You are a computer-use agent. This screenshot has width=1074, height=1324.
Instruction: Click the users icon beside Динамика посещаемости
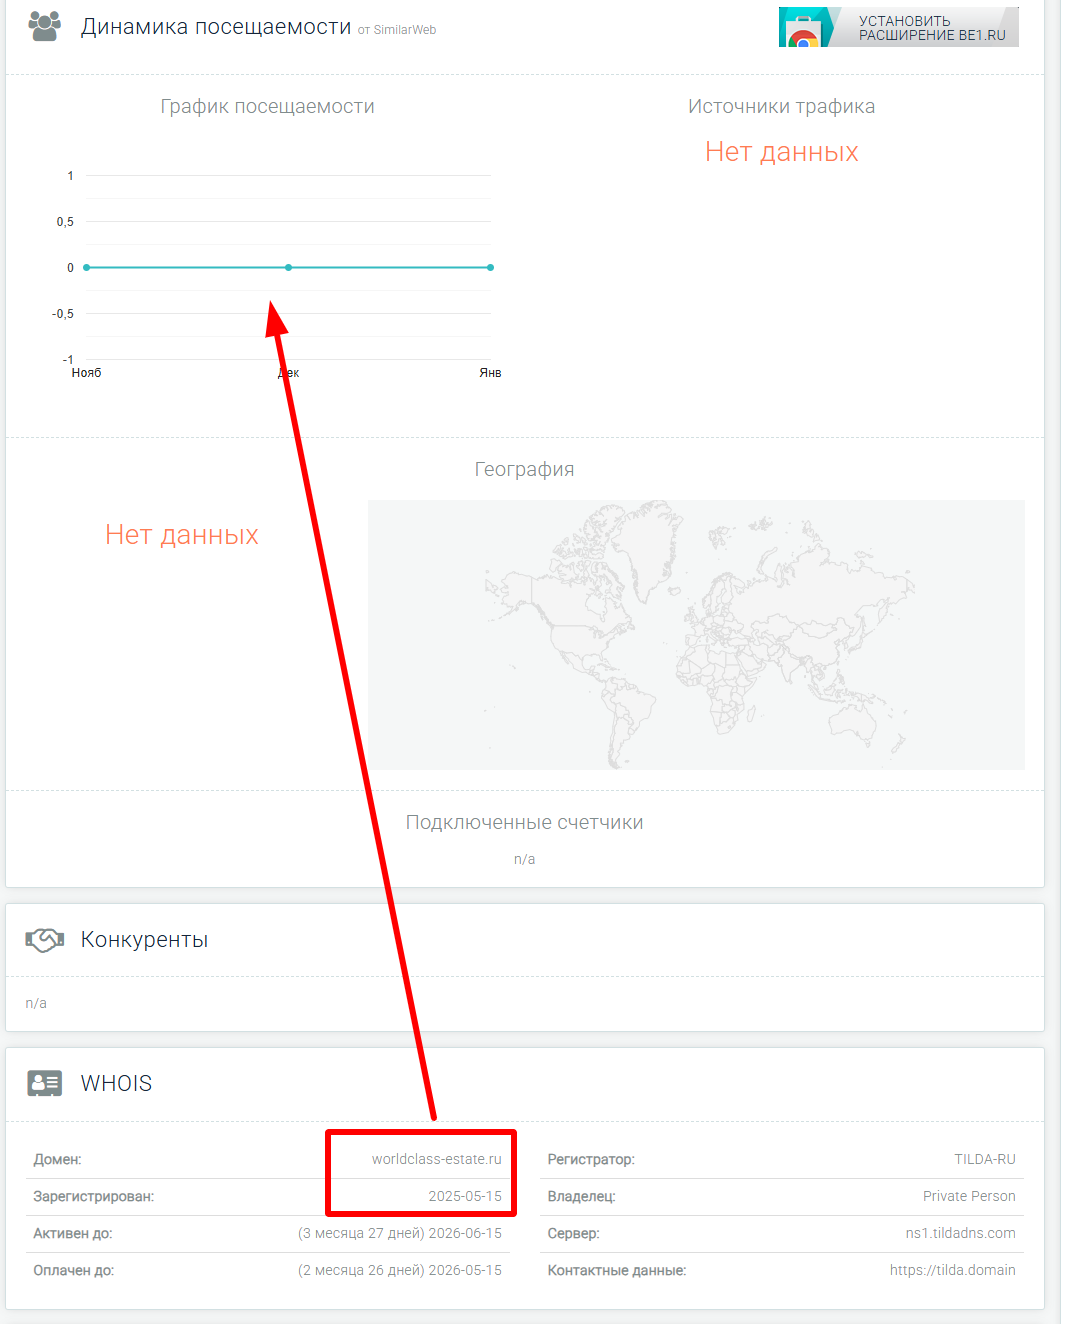point(45,26)
